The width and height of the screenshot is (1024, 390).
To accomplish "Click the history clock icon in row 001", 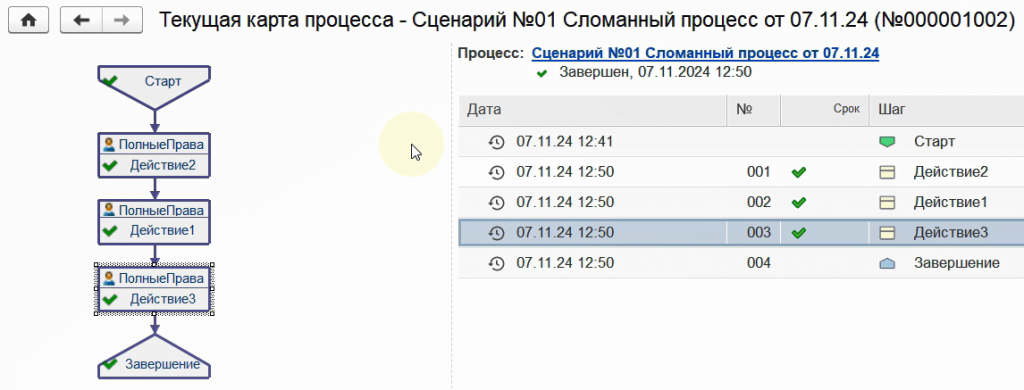I will (x=497, y=172).
